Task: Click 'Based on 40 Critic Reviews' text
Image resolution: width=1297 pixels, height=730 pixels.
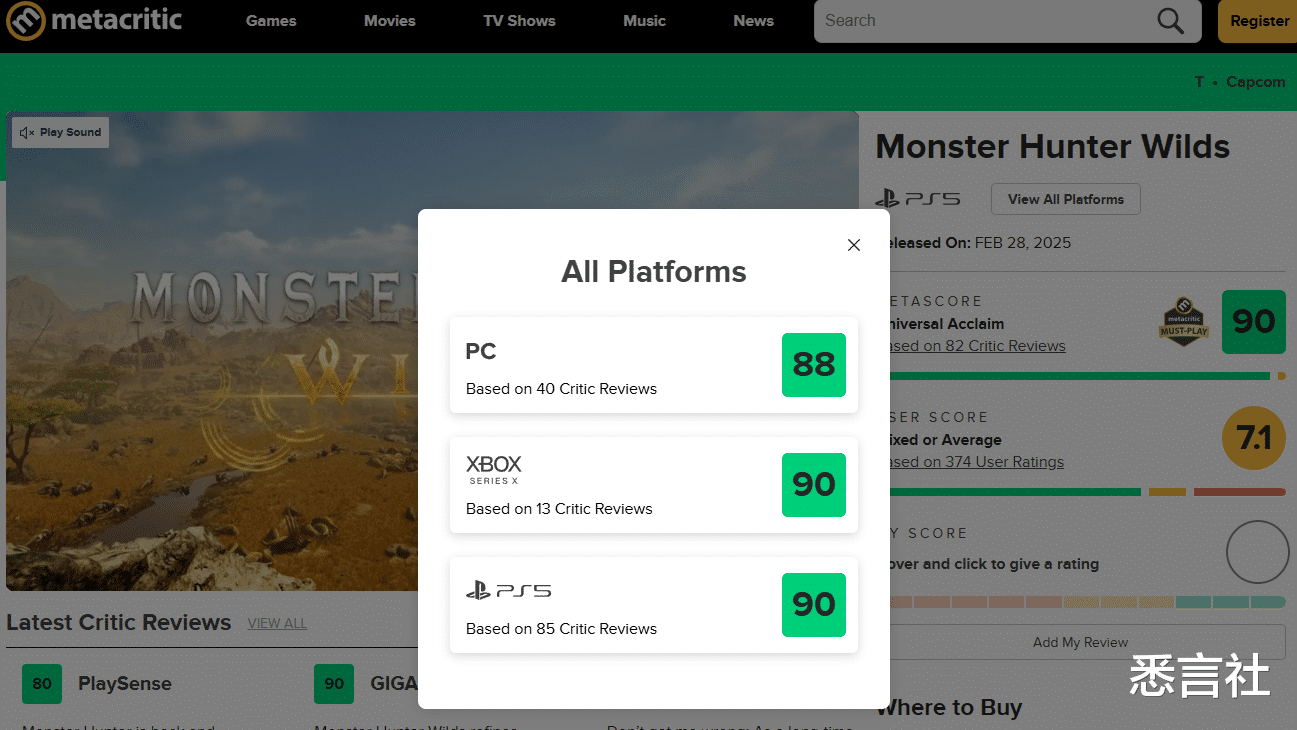Action: tap(561, 389)
